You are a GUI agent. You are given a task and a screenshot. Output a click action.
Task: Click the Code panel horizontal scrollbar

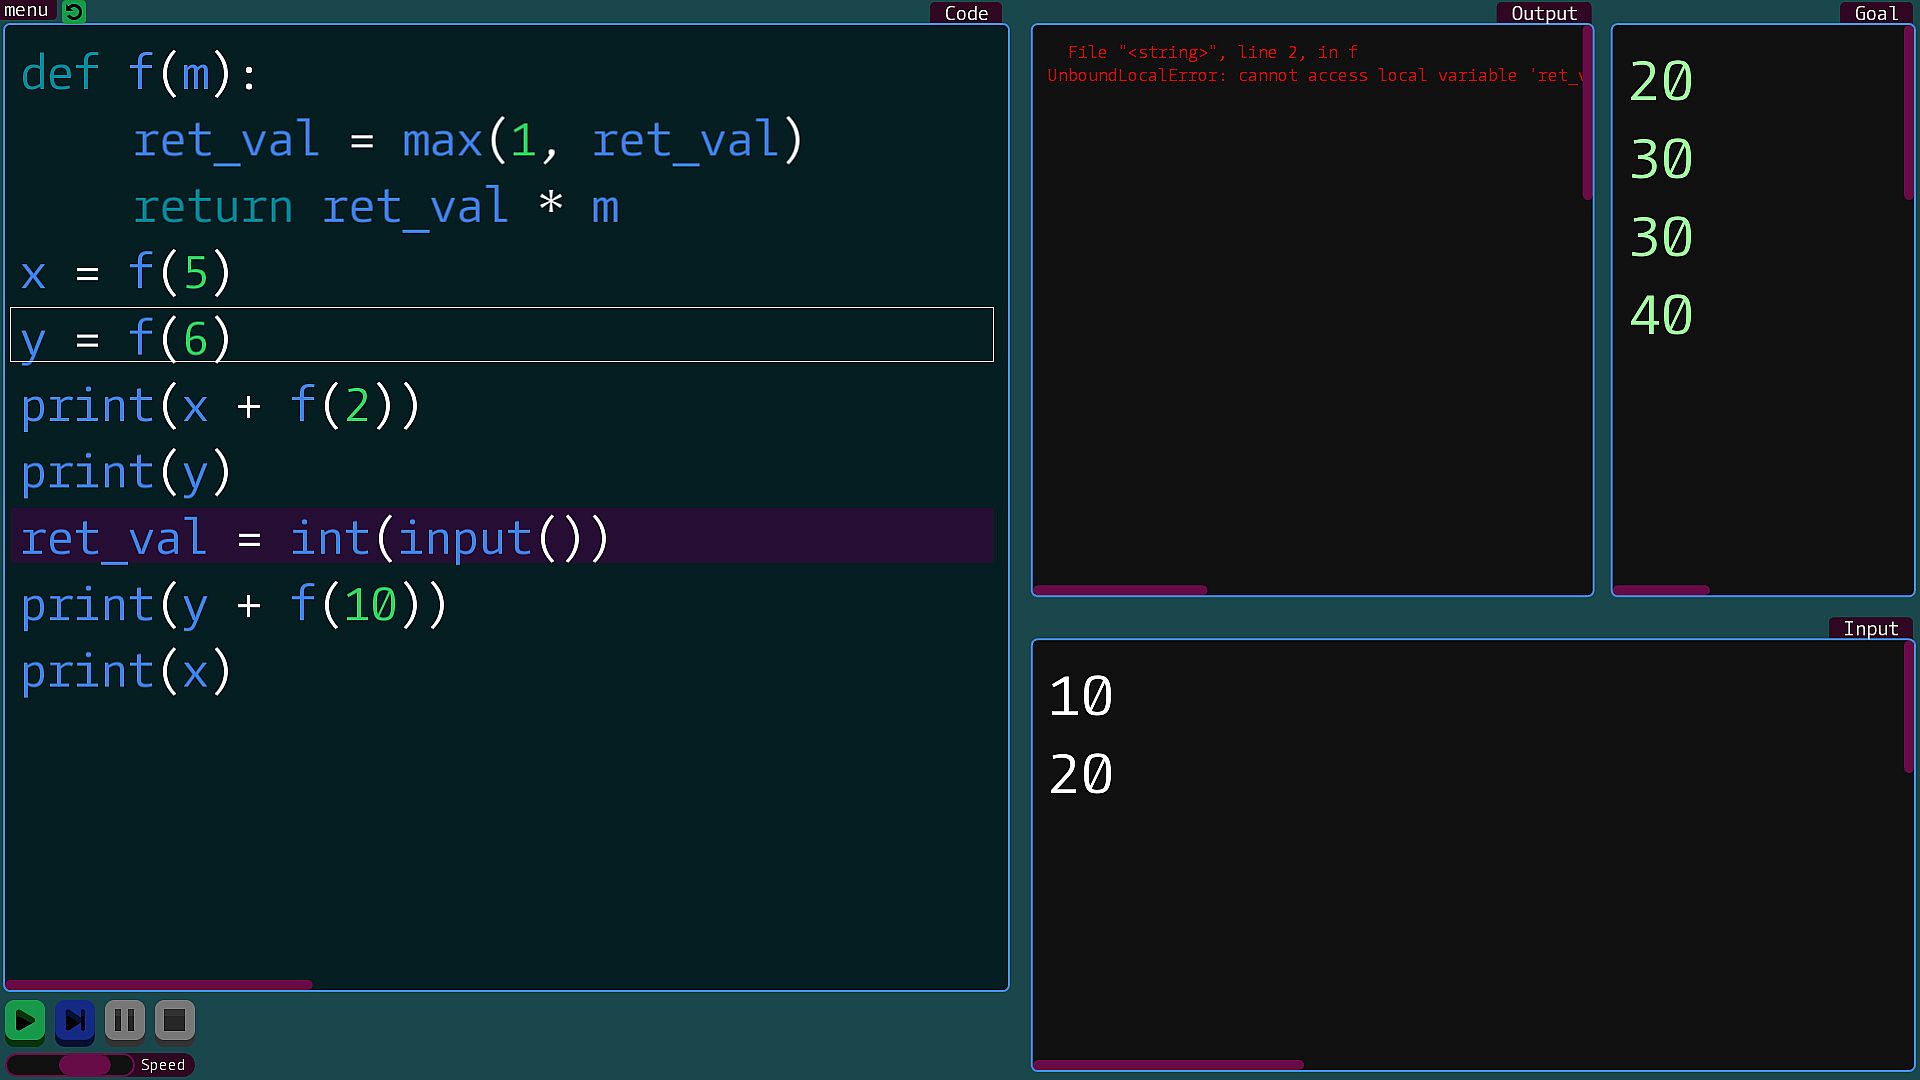coord(160,985)
